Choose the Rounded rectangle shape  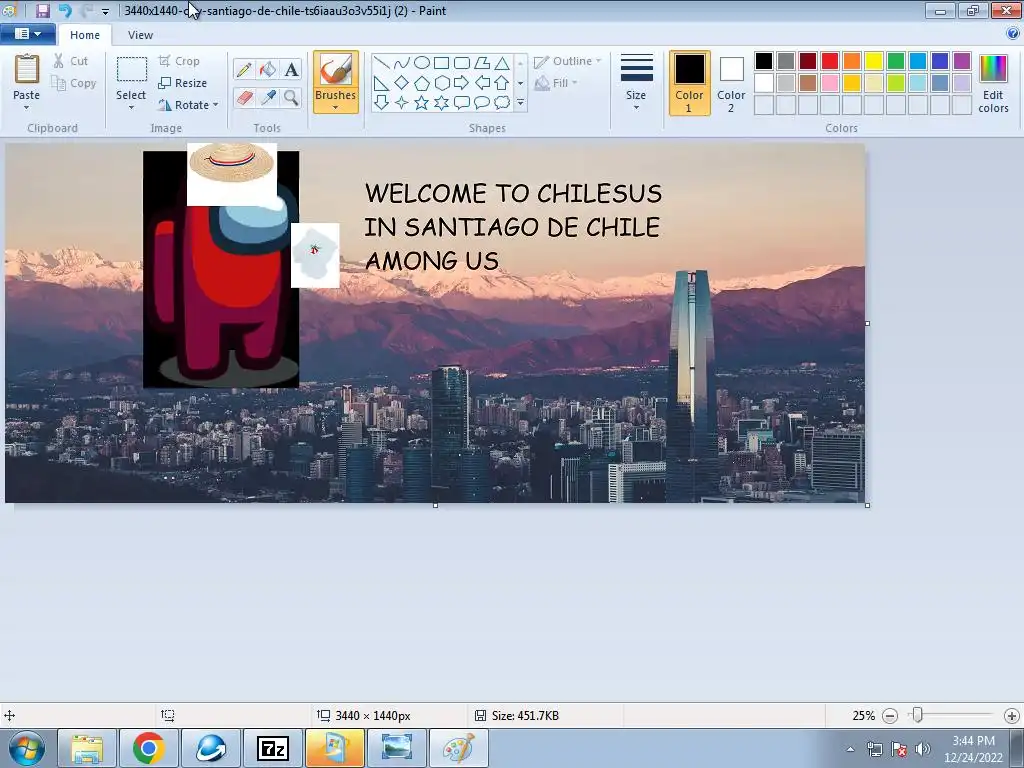point(462,63)
